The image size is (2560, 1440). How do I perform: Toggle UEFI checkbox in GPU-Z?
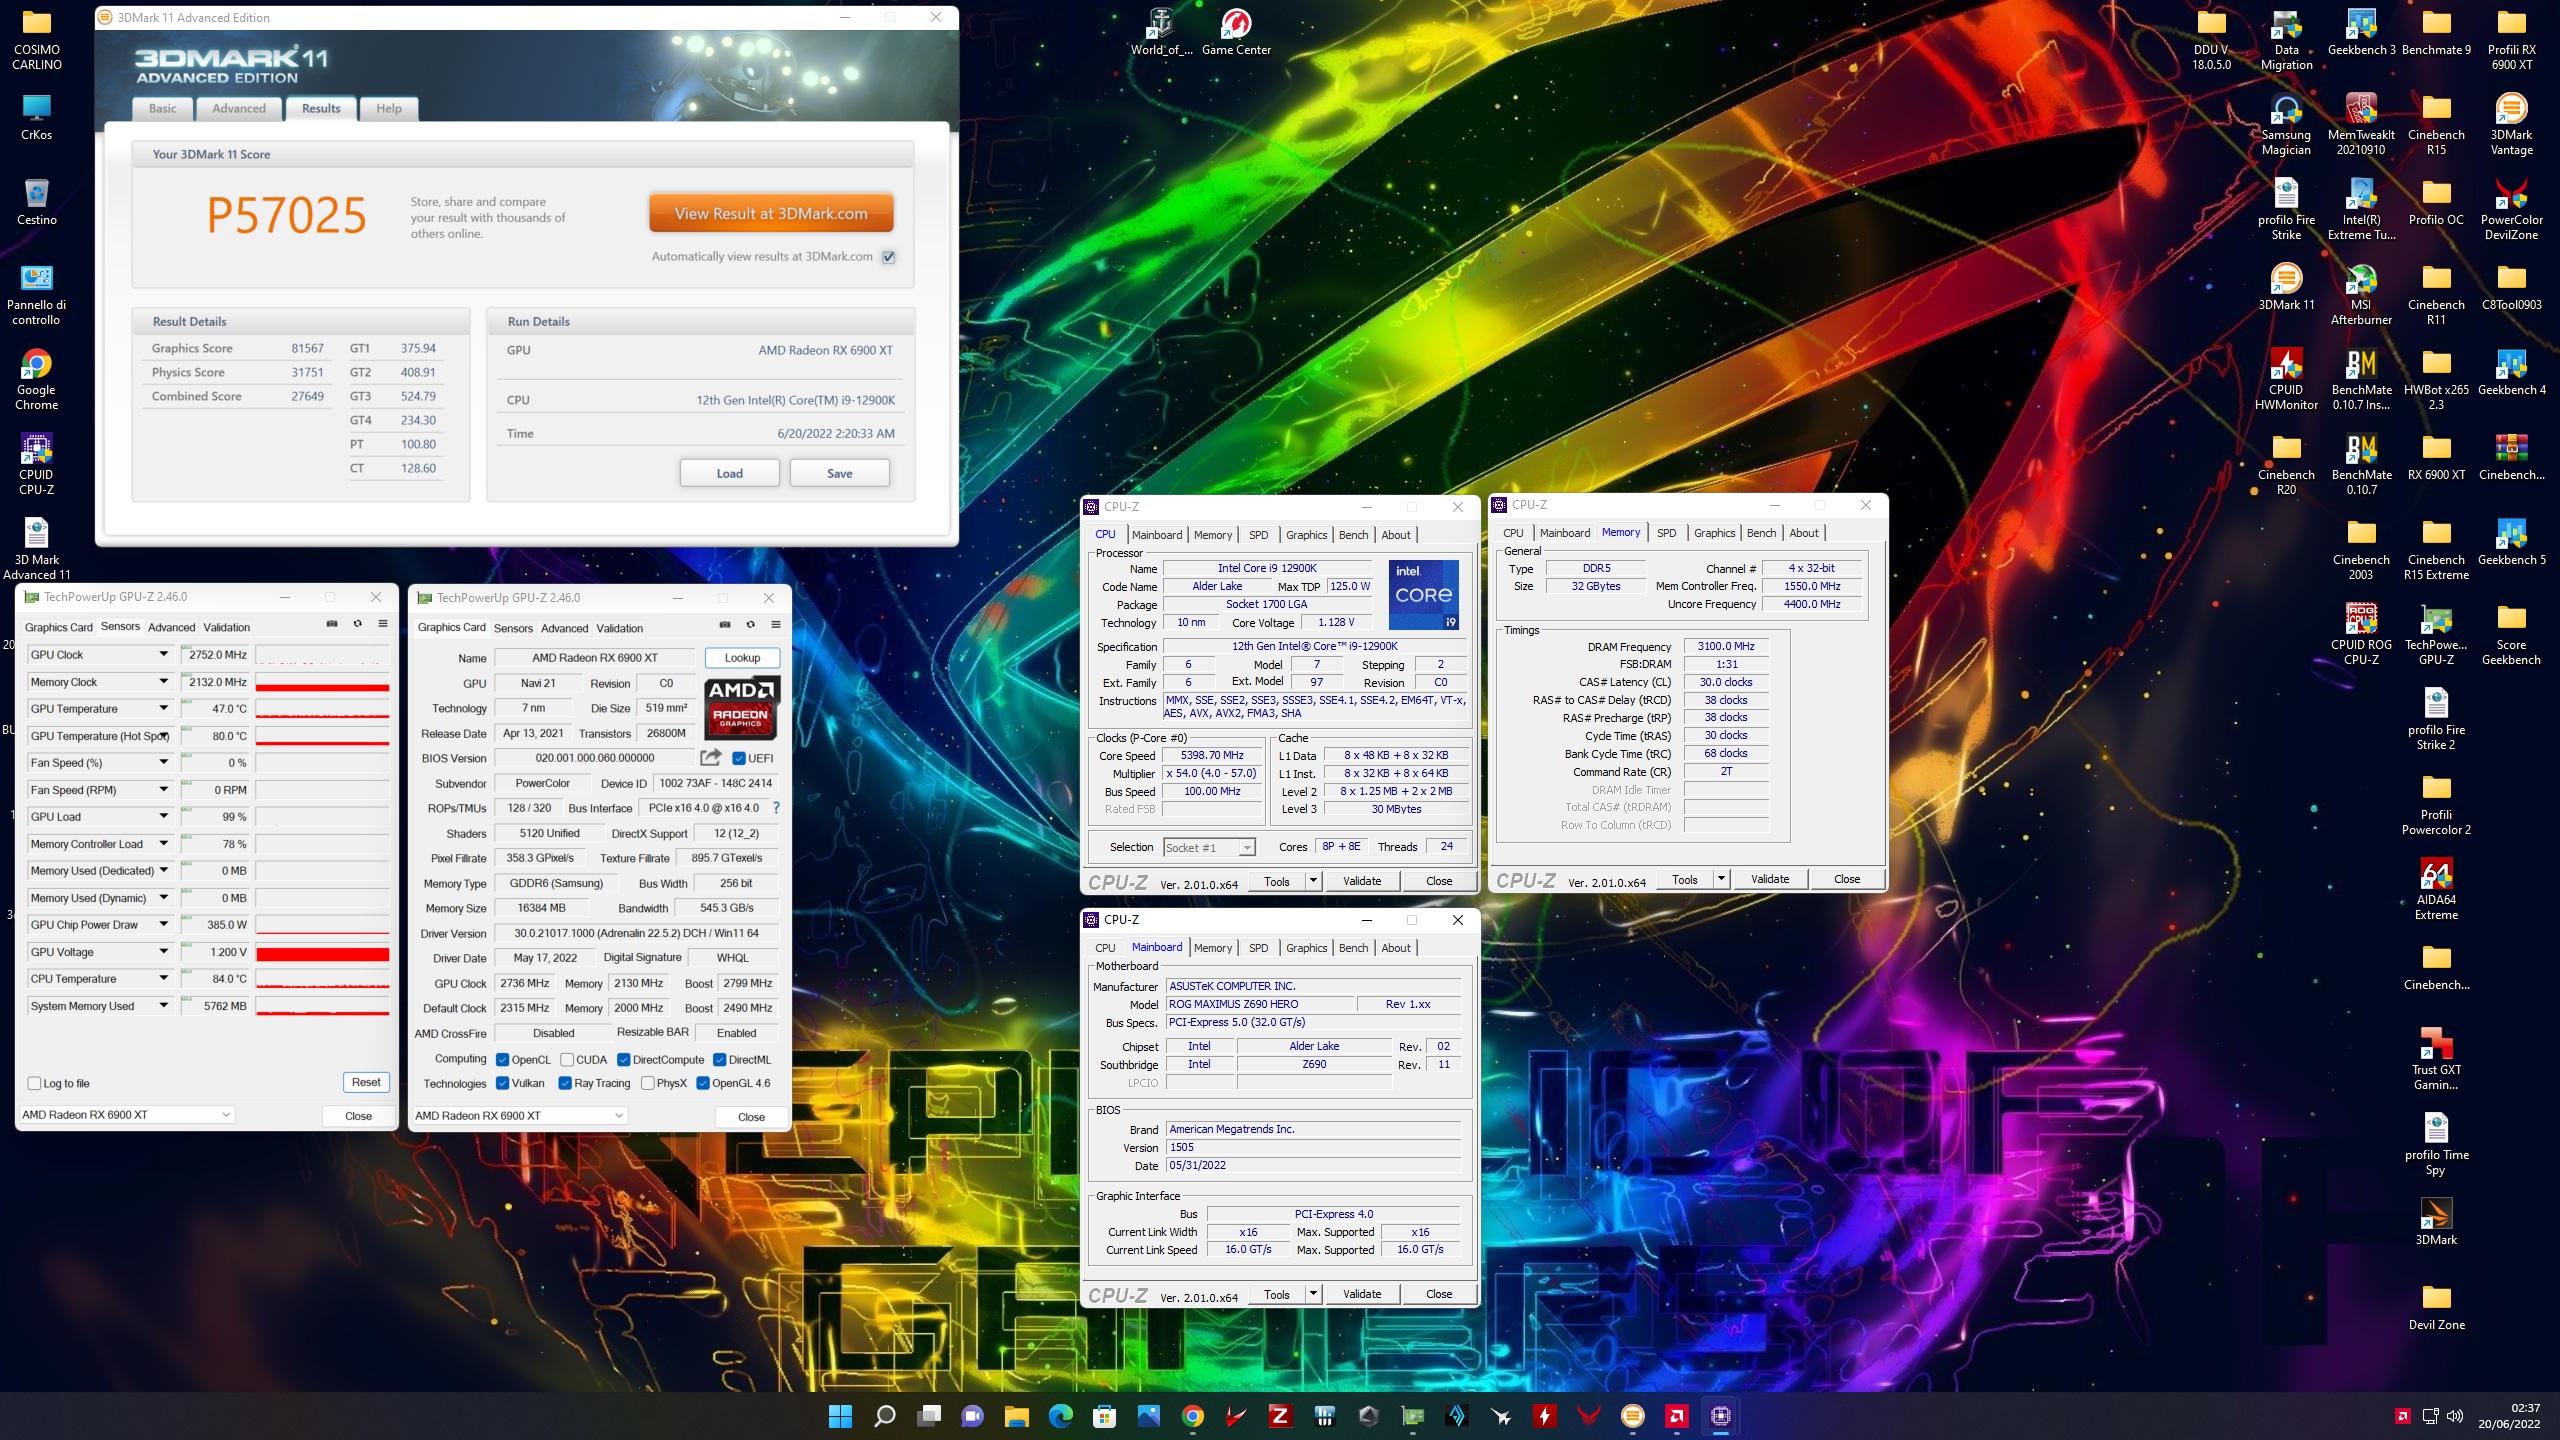(x=739, y=758)
